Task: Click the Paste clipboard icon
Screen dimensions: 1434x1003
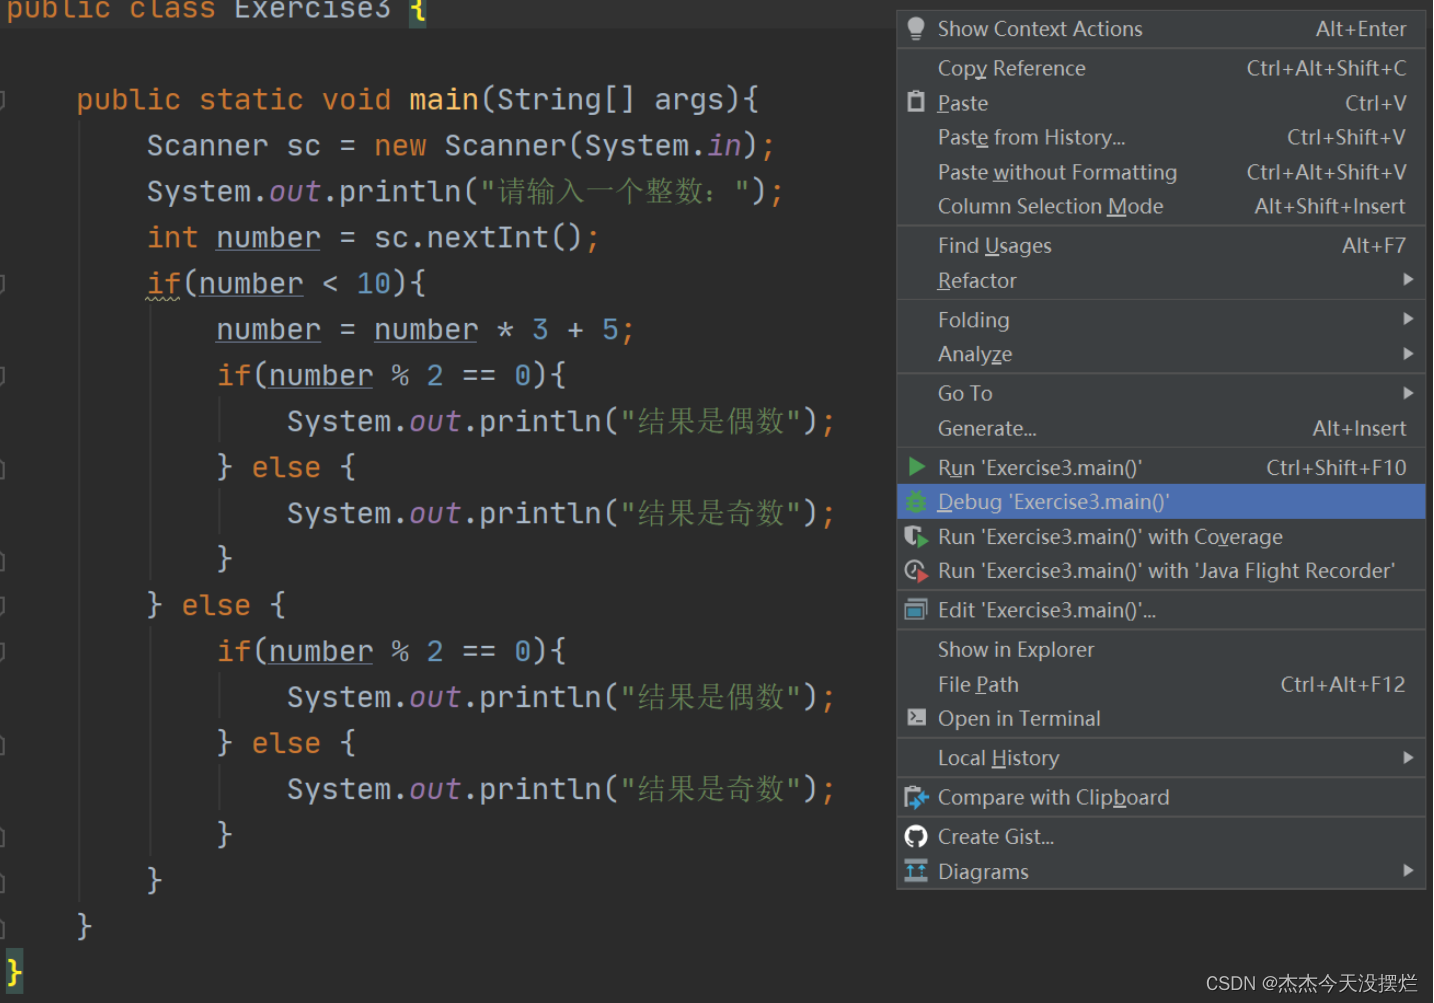Action: point(915,102)
